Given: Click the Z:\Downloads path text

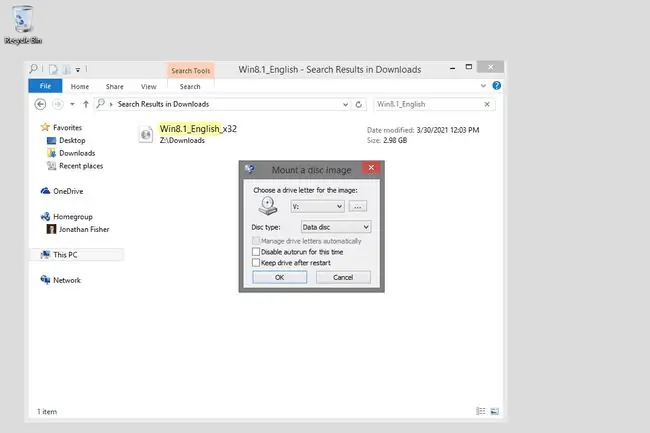Looking at the screenshot, I should tap(182, 140).
